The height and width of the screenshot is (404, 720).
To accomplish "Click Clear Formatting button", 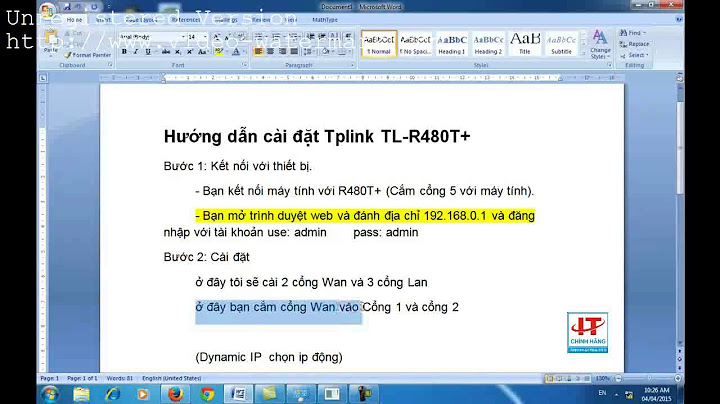I will (240, 37).
